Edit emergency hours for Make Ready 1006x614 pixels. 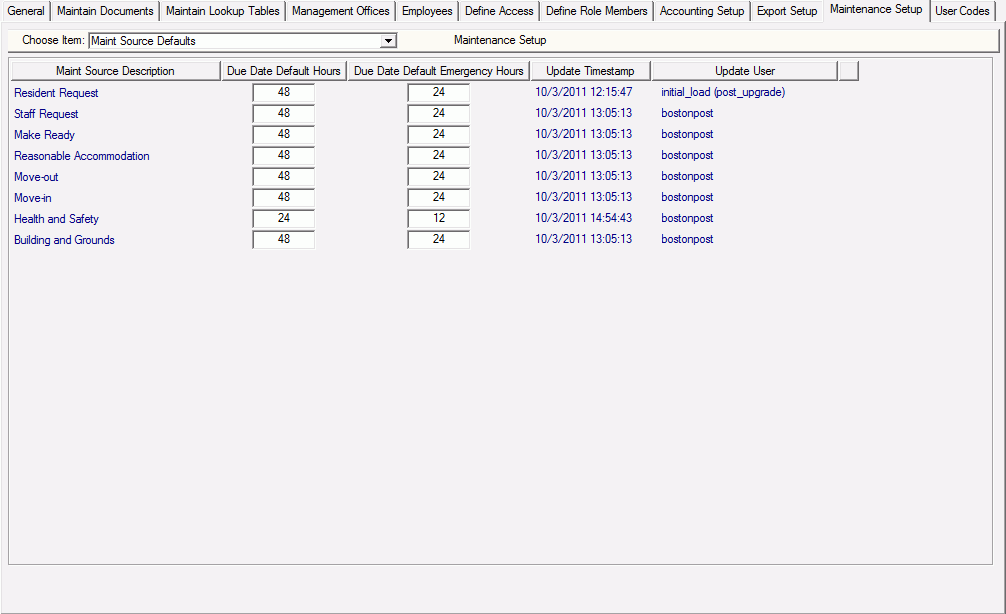coord(439,135)
